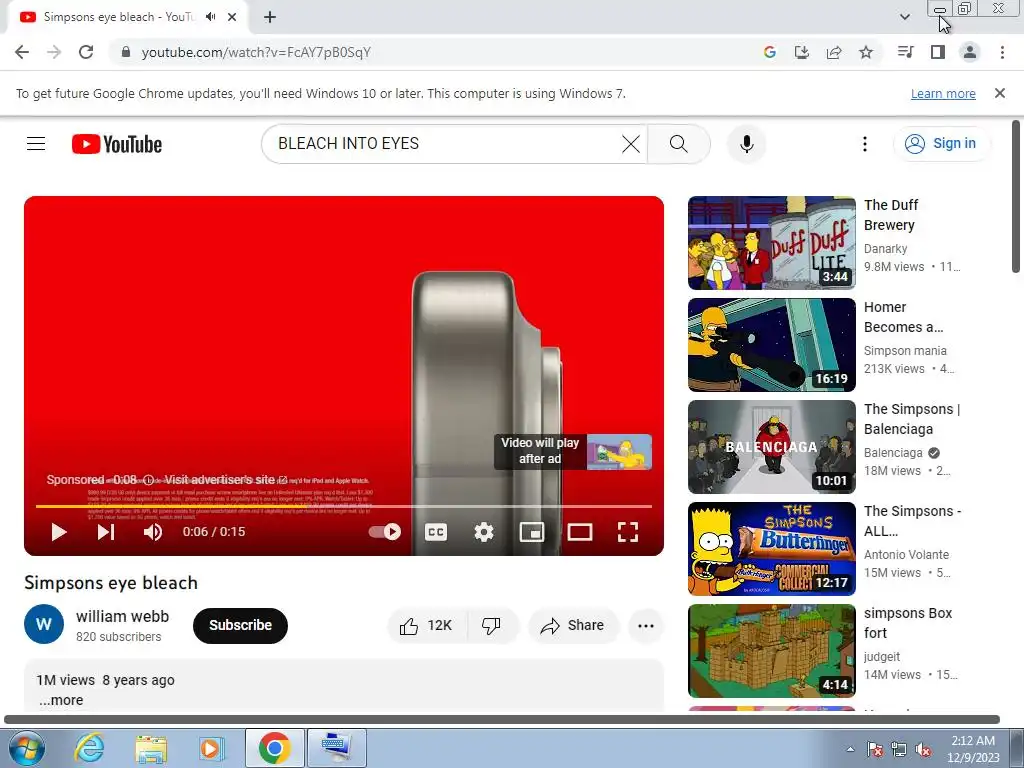1024x768 pixels.
Task: Dislike this video
Action: tap(492, 626)
